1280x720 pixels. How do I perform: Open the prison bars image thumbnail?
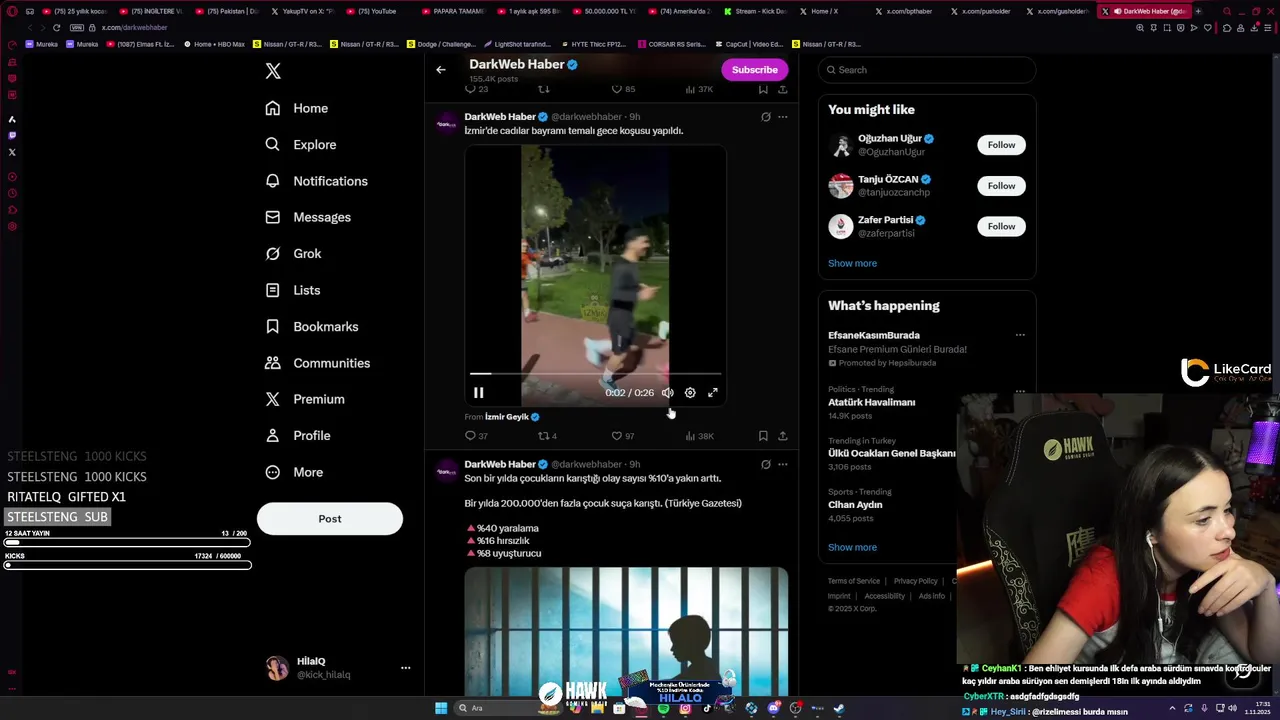tap(626, 631)
